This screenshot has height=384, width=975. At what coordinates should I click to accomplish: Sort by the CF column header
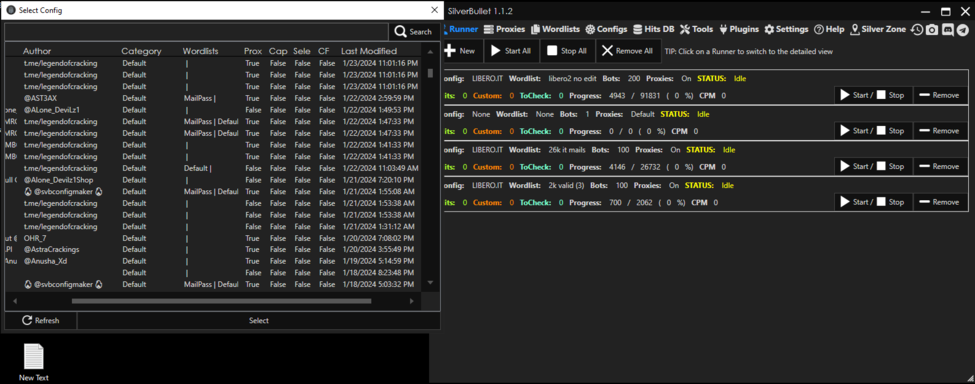click(x=324, y=51)
